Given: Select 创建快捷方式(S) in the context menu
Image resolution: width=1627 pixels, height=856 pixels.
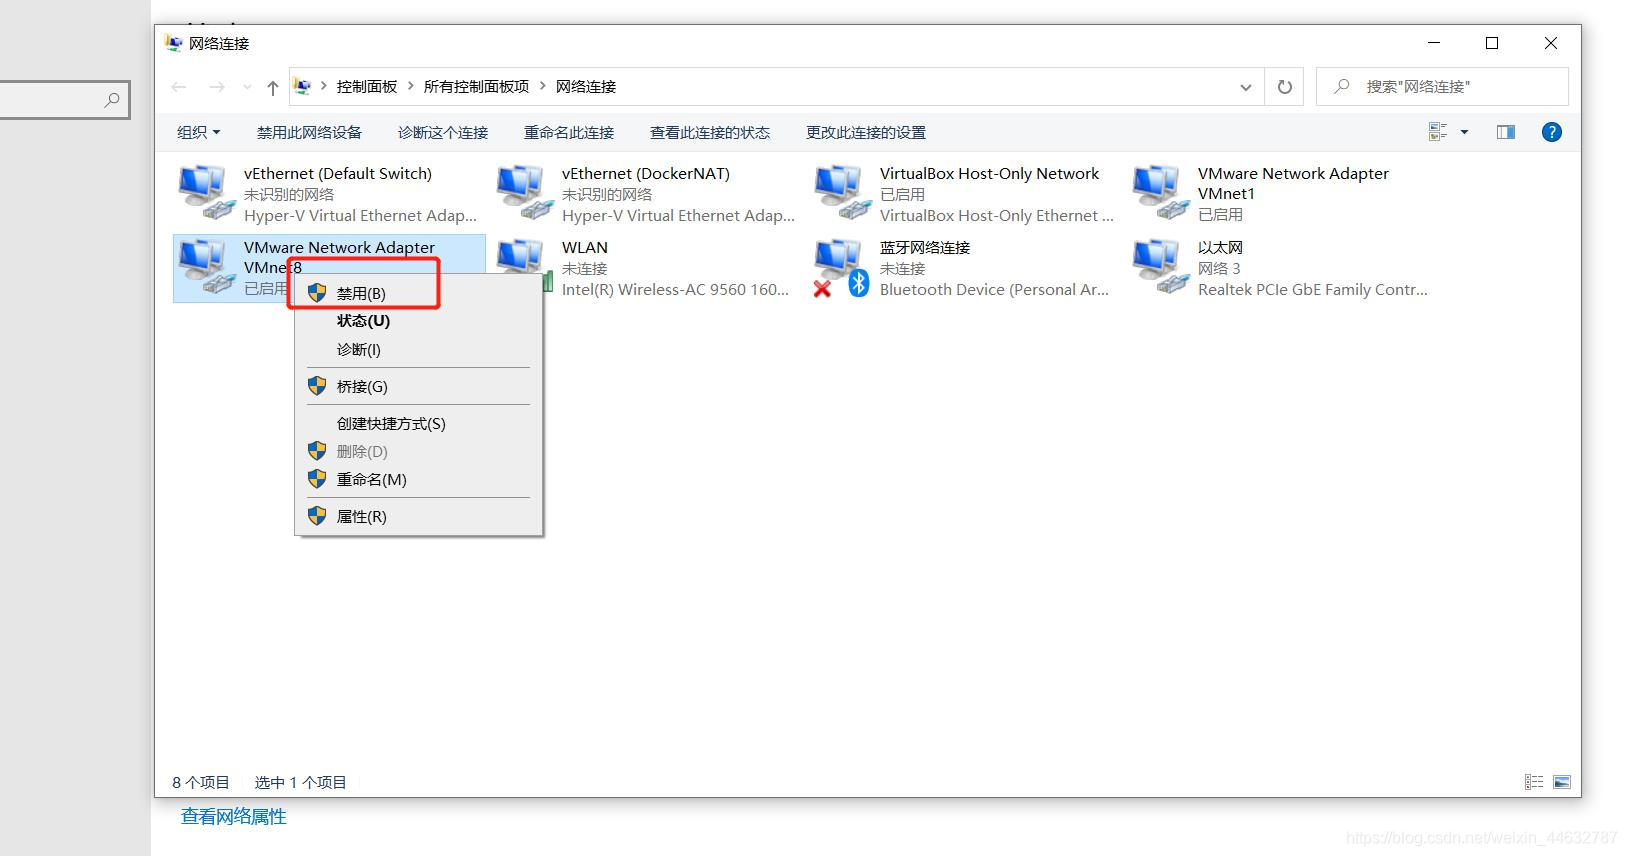Looking at the screenshot, I should [x=419, y=423].
